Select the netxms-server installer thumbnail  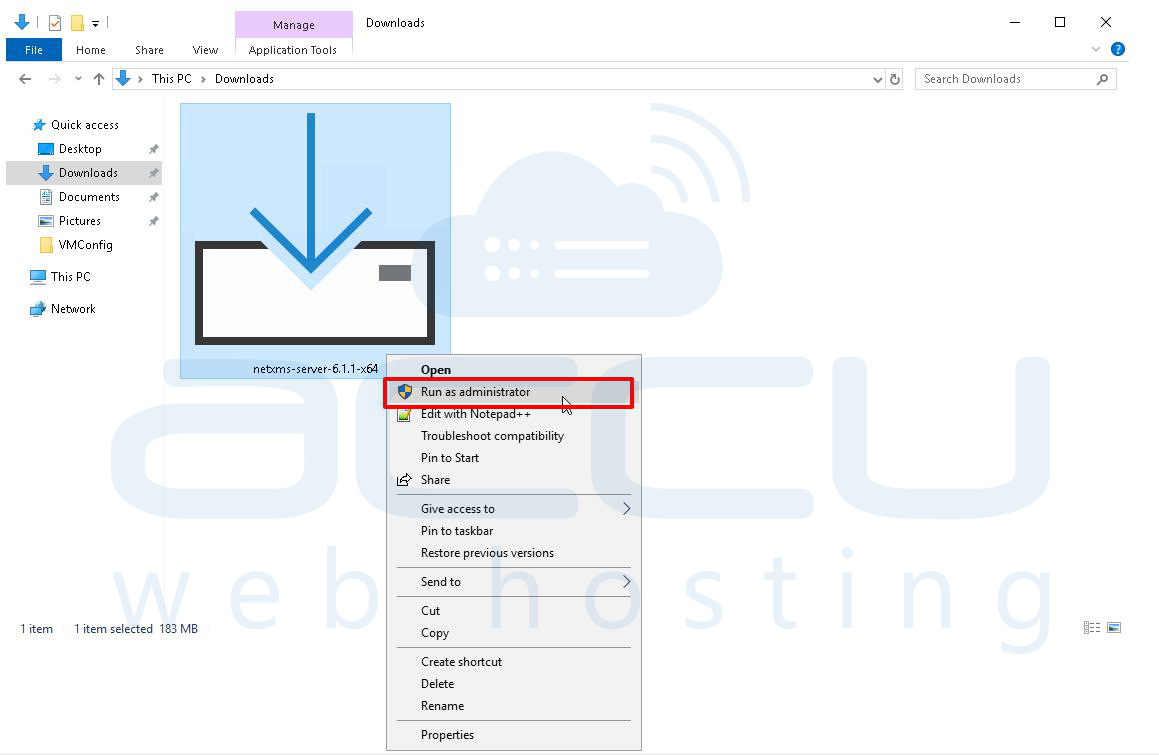pyautogui.click(x=315, y=229)
